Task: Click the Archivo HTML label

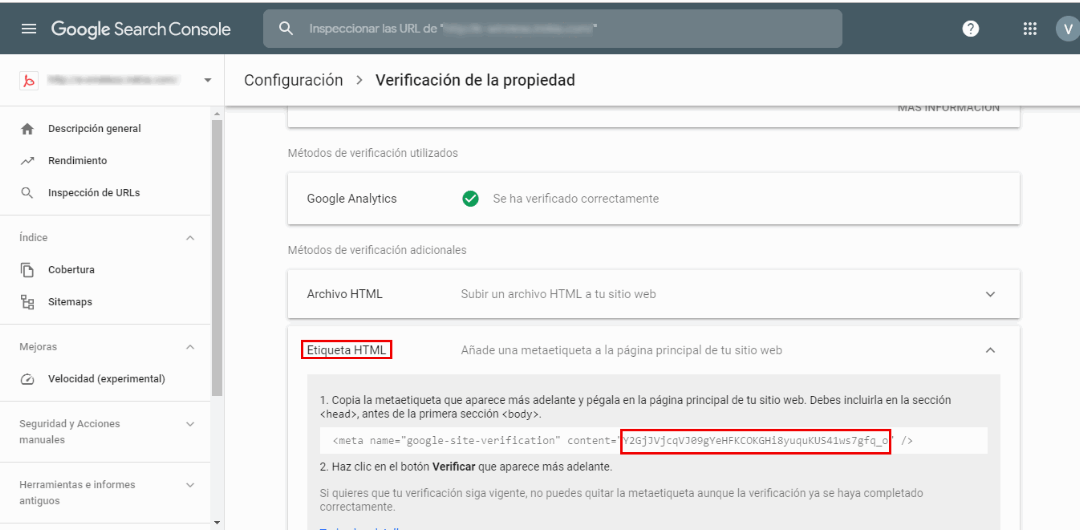Action: pyautogui.click(x=344, y=294)
